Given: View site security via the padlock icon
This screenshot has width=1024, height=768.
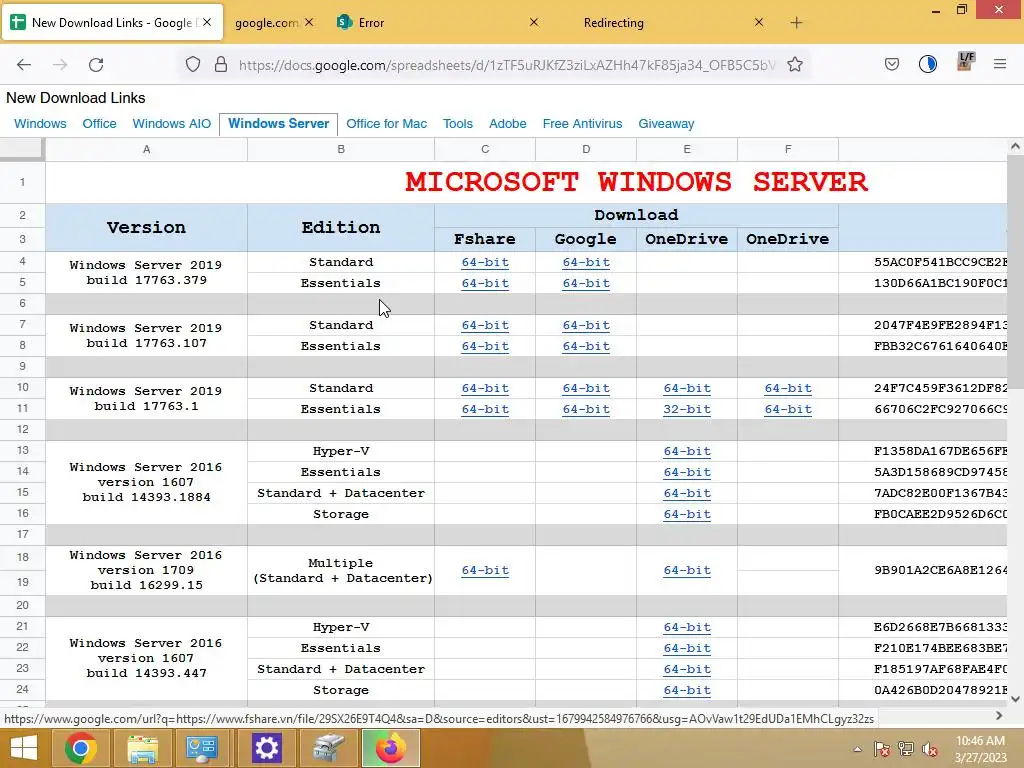Looking at the screenshot, I should (x=221, y=65).
